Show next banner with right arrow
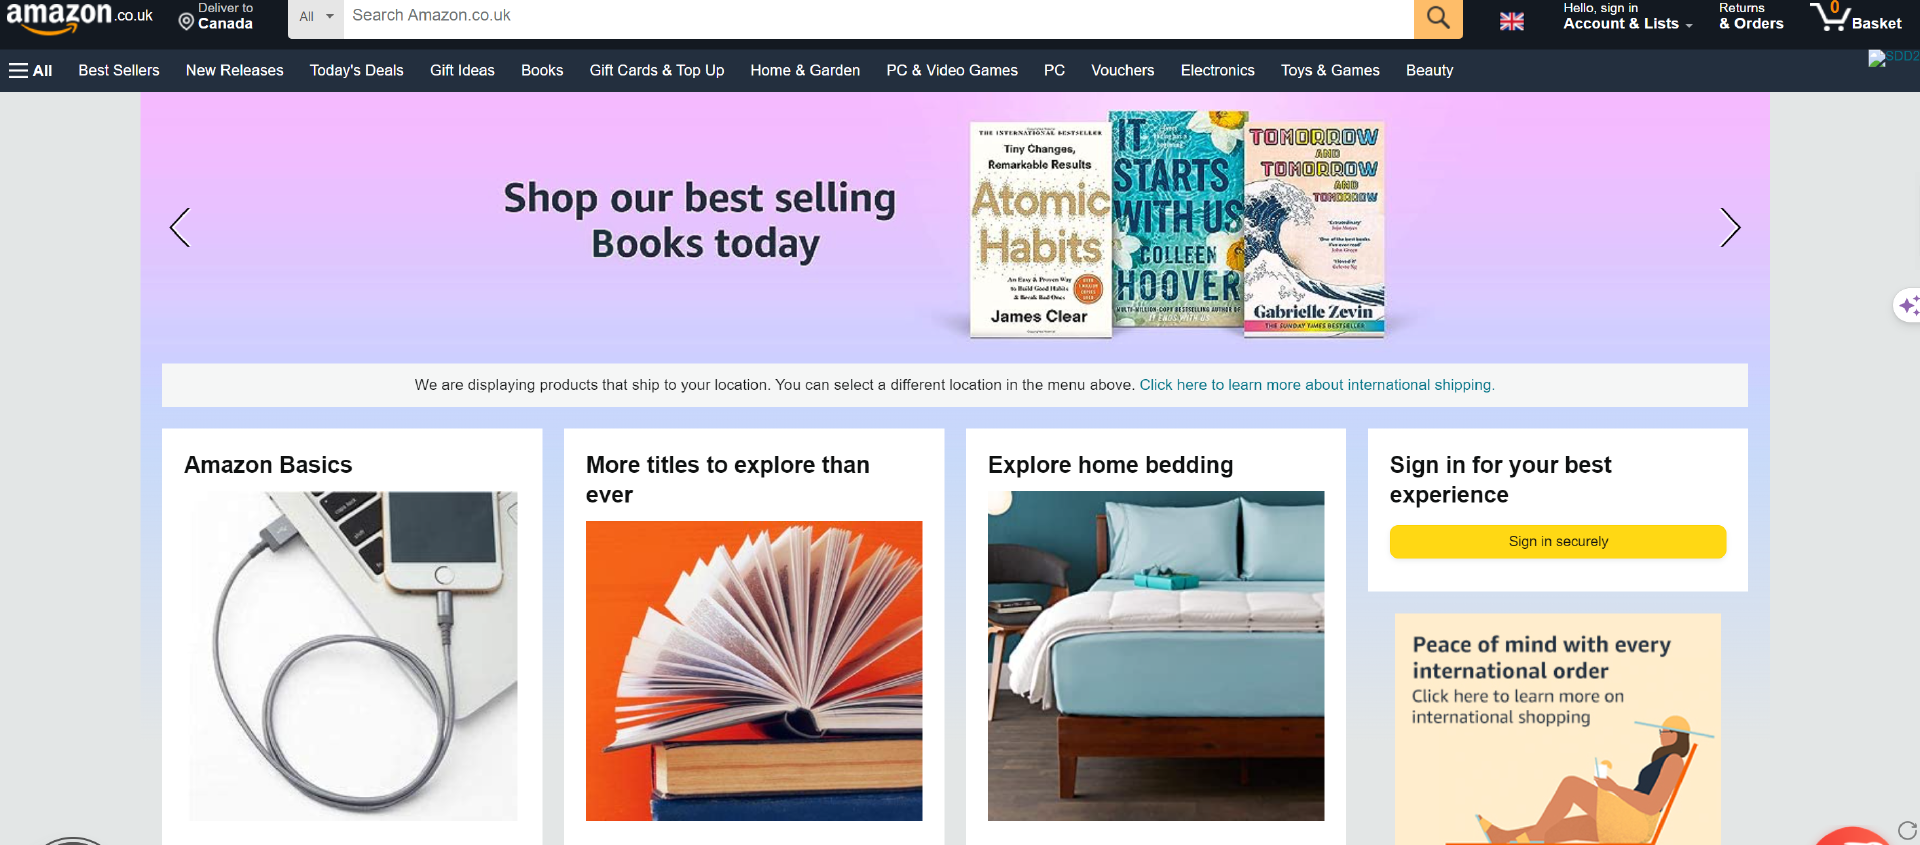The image size is (1920, 845). 1730,228
